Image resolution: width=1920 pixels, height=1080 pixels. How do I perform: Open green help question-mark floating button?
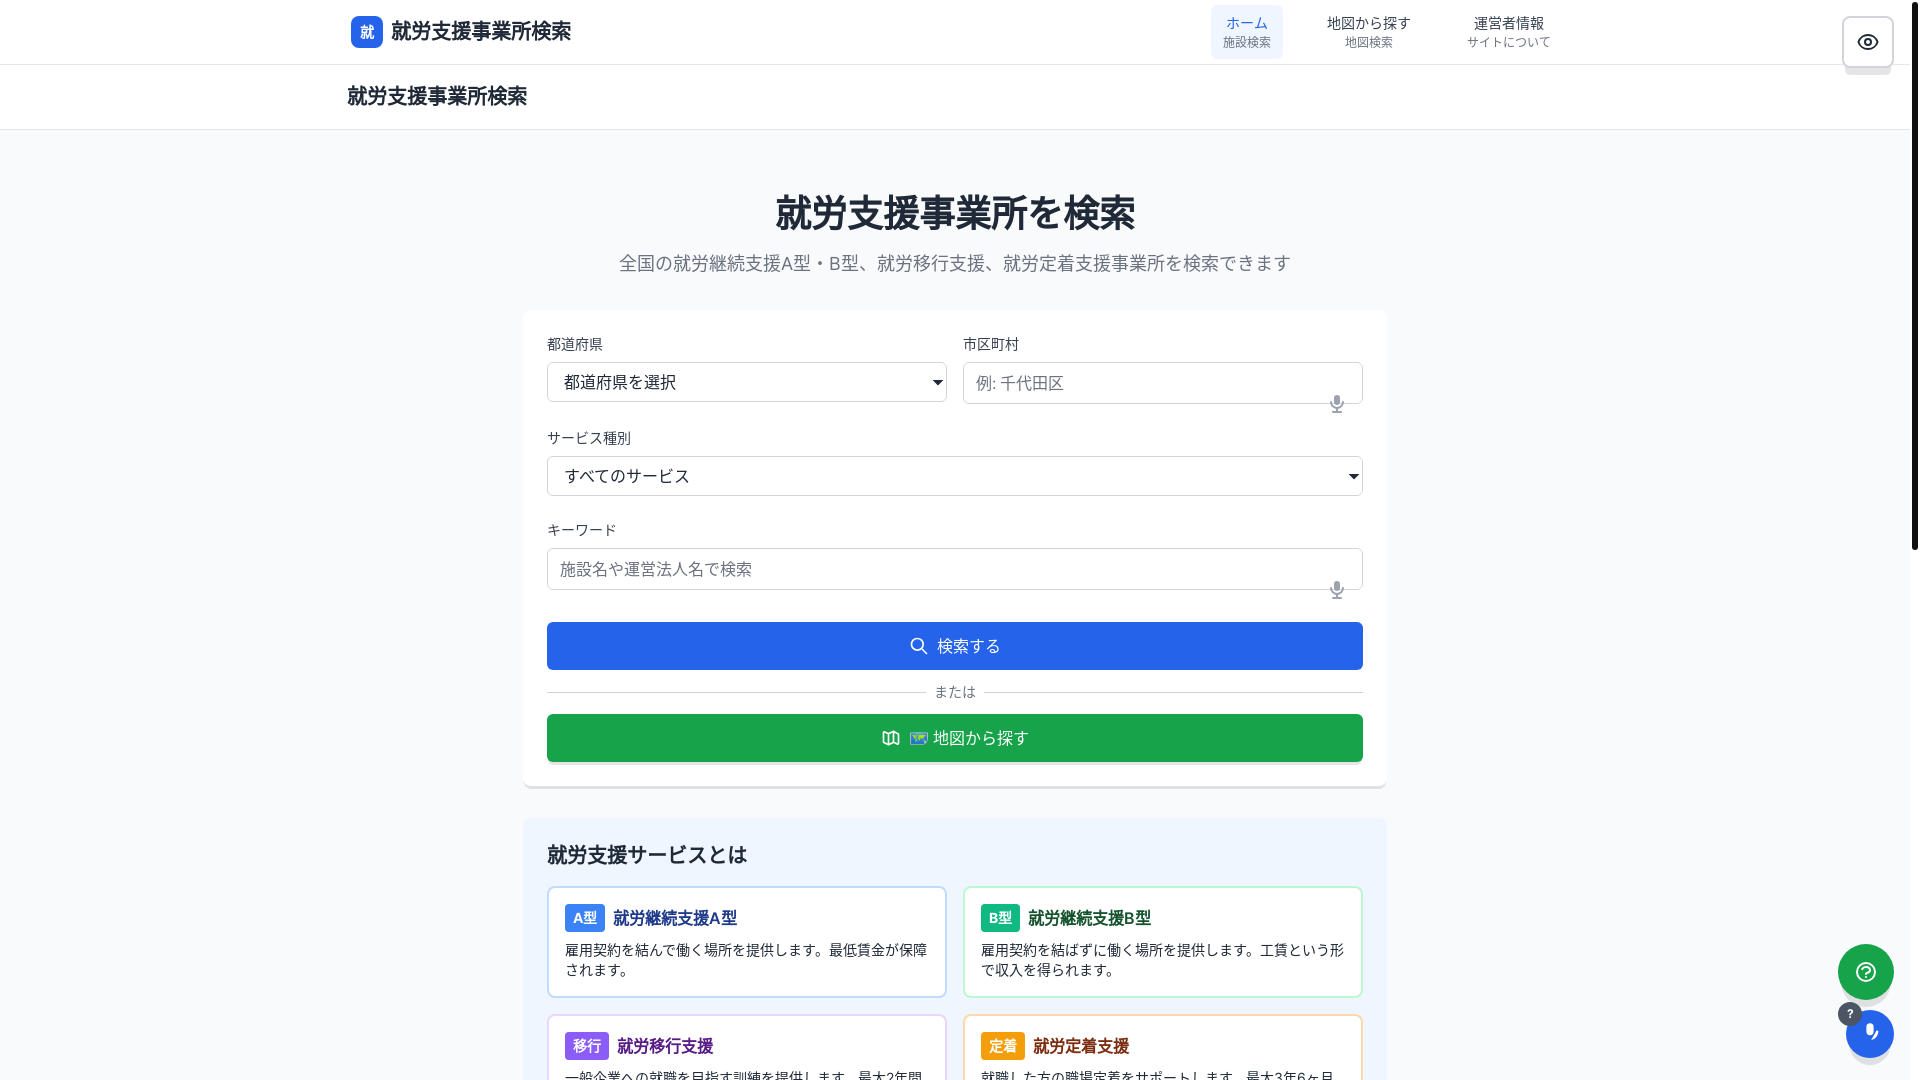point(1866,972)
